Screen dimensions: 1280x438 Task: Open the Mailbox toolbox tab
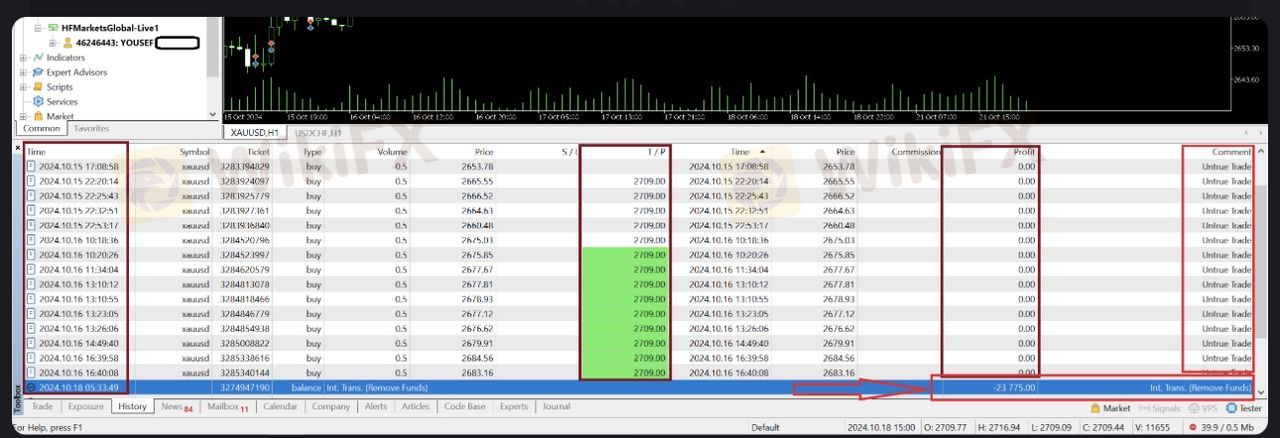pos(228,407)
